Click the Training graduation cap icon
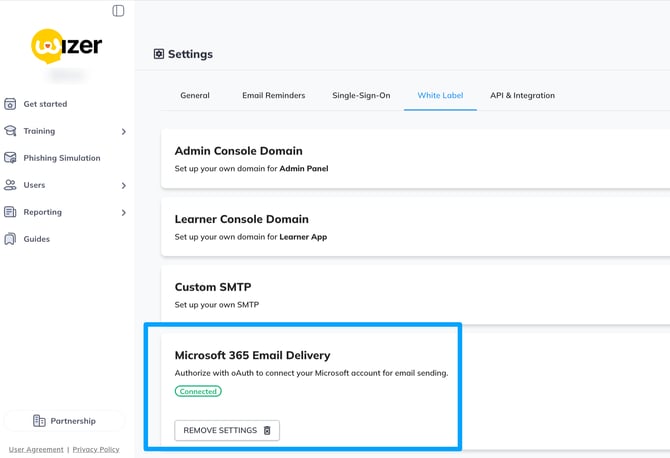The height and width of the screenshot is (458, 670). point(10,131)
